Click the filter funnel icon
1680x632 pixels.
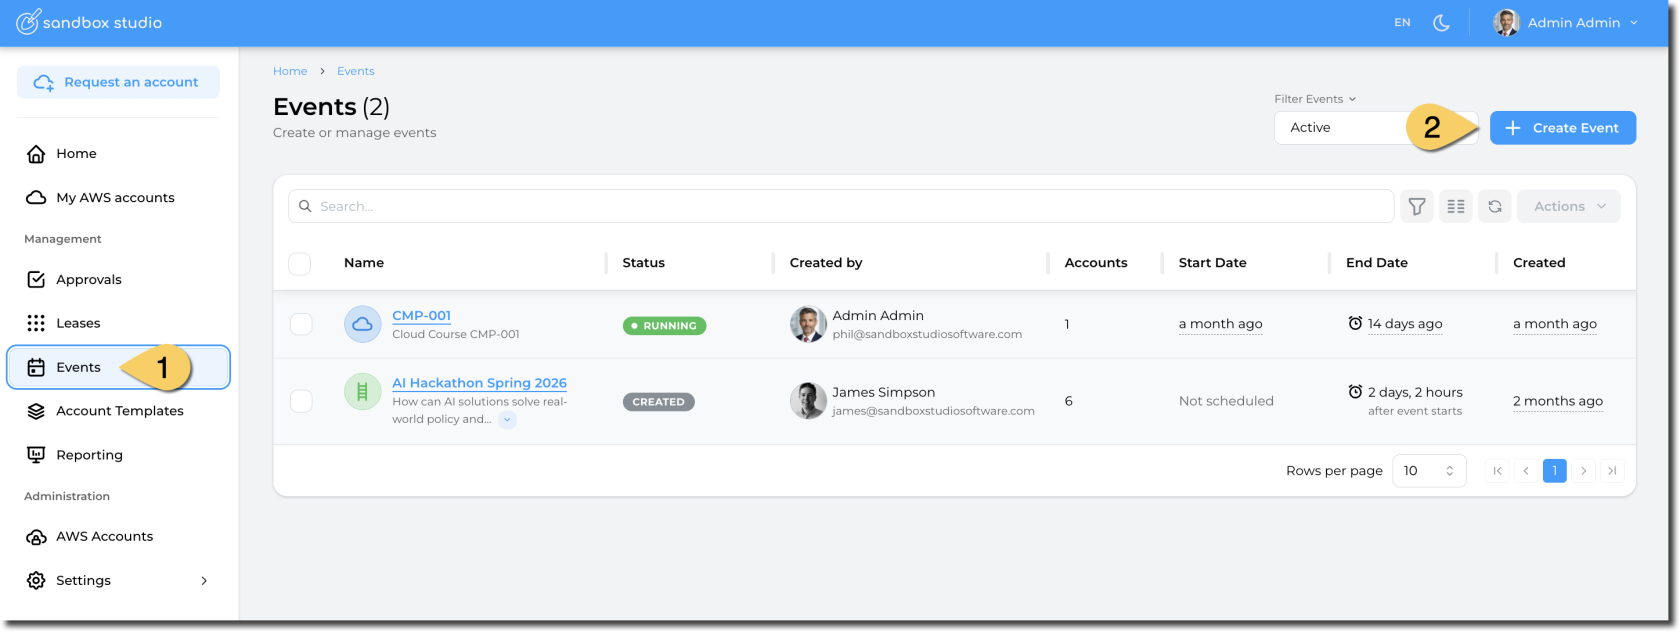pos(1416,206)
